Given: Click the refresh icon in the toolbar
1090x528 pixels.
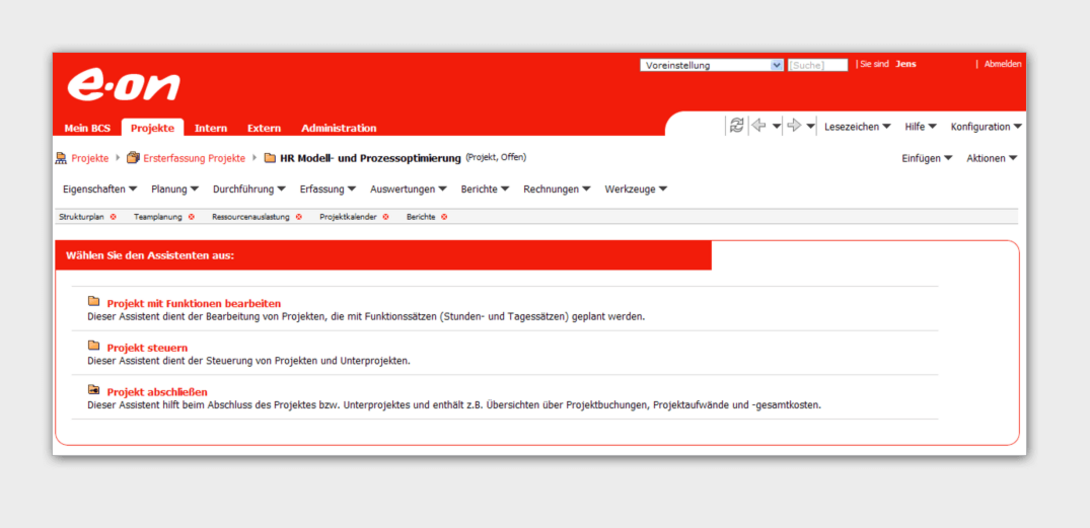Looking at the screenshot, I should (737, 126).
